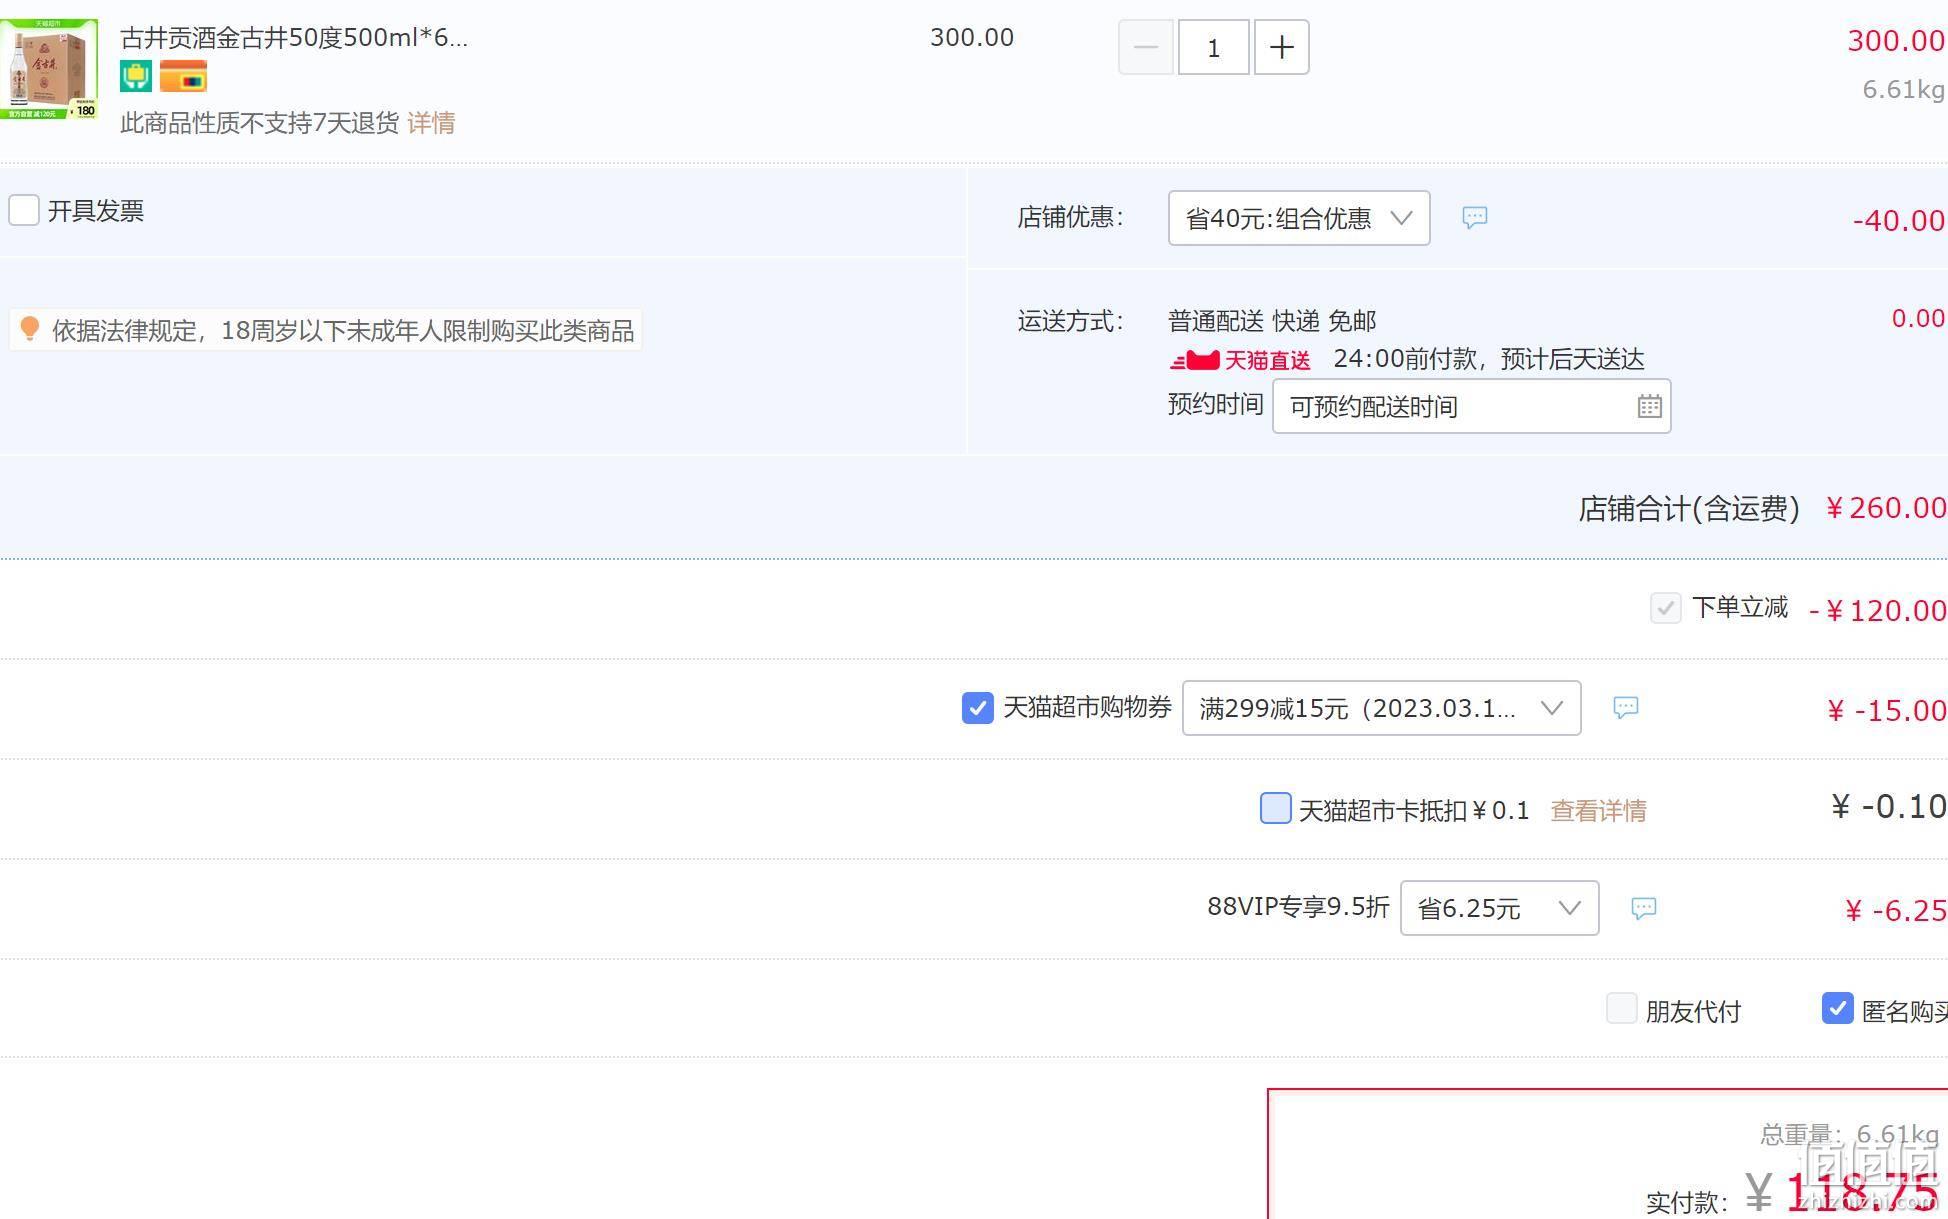The image size is (1948, 1219).
Task: Open 查看详情 link for supermarket card deduction
Action: pyautogui.click(x=1598, y=810)
